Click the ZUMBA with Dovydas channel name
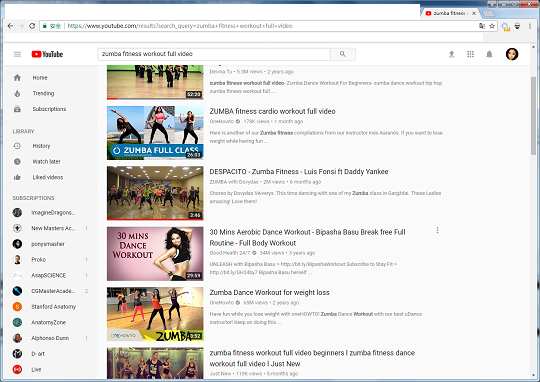The image size is (540, 382). (x=234, y=182)
